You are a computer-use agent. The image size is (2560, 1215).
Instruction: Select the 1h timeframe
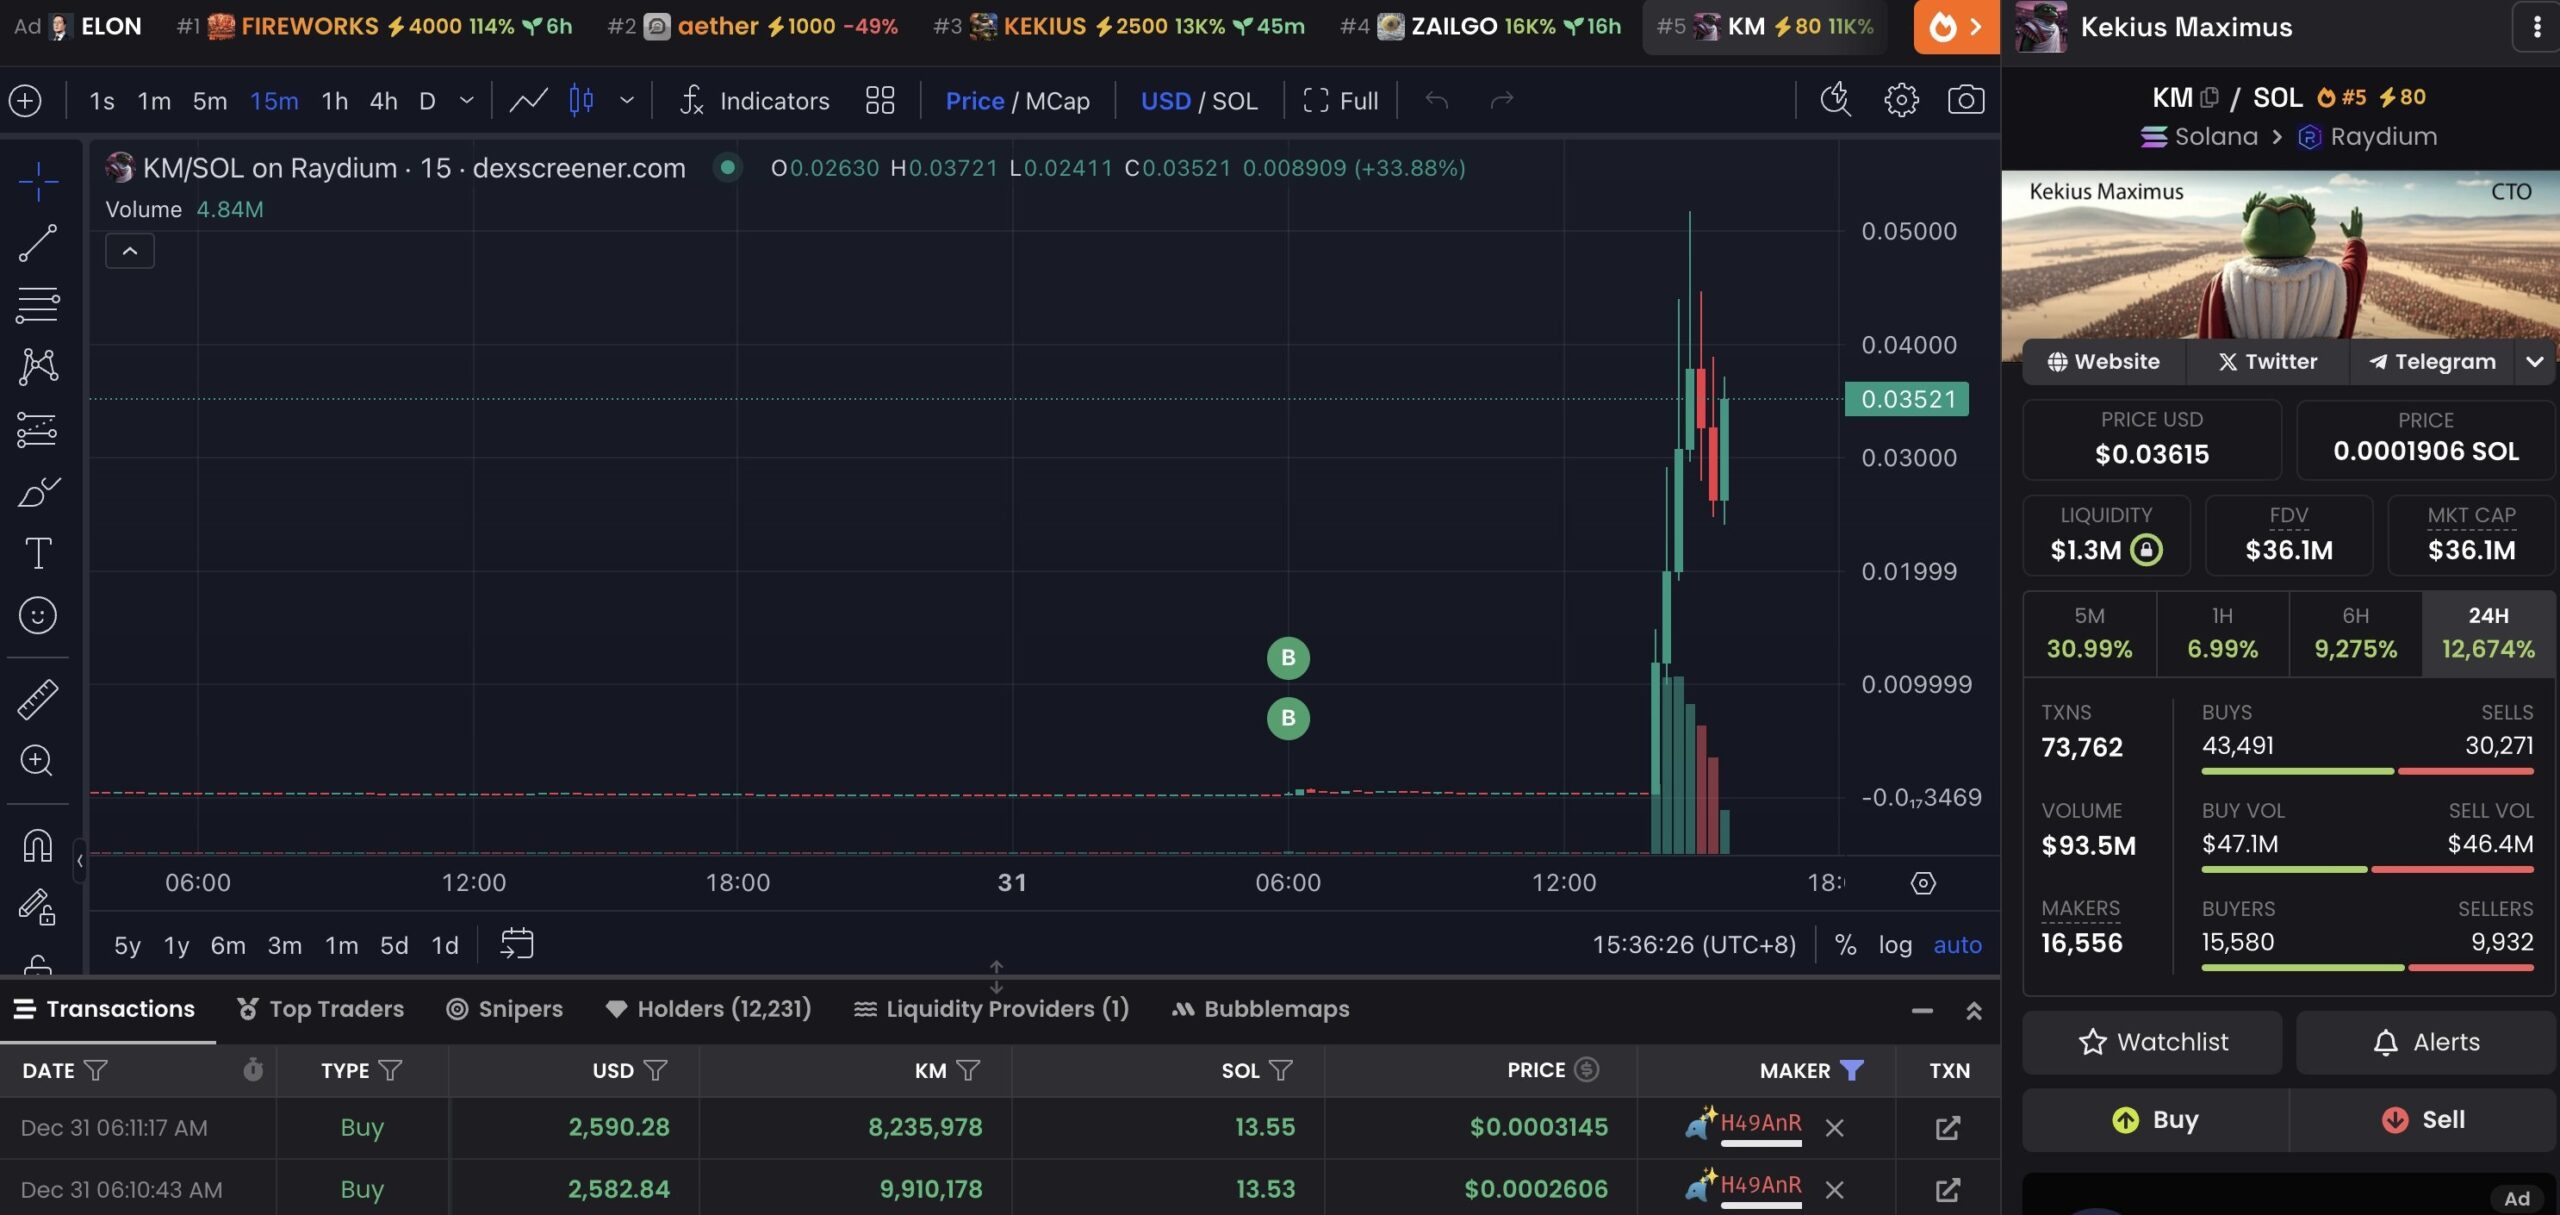point(335,101)
